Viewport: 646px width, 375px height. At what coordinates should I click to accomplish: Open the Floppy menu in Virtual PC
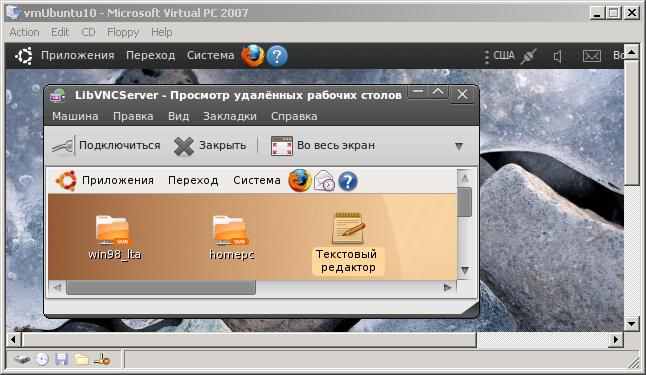click(x=123, y=32)
